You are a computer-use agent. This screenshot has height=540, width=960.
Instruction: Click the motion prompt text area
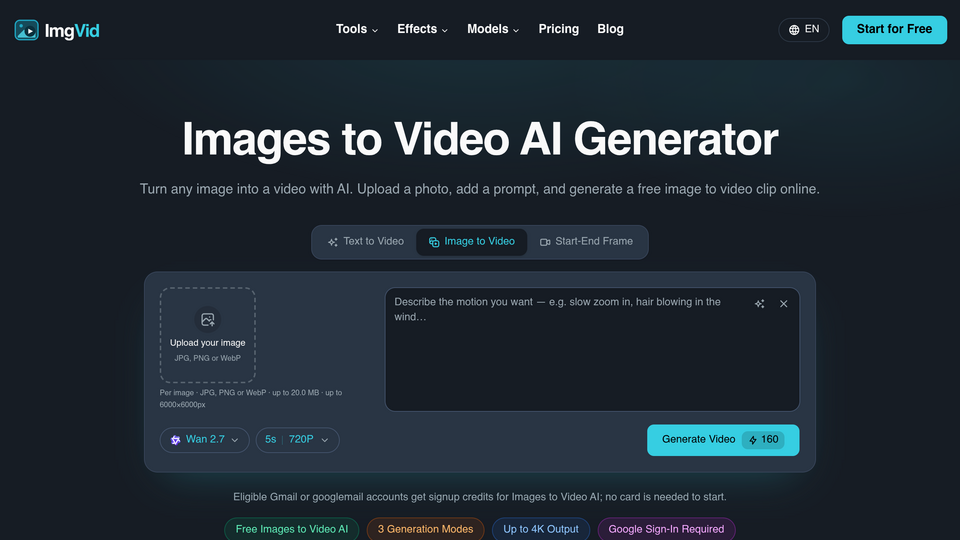click(592, 350)
